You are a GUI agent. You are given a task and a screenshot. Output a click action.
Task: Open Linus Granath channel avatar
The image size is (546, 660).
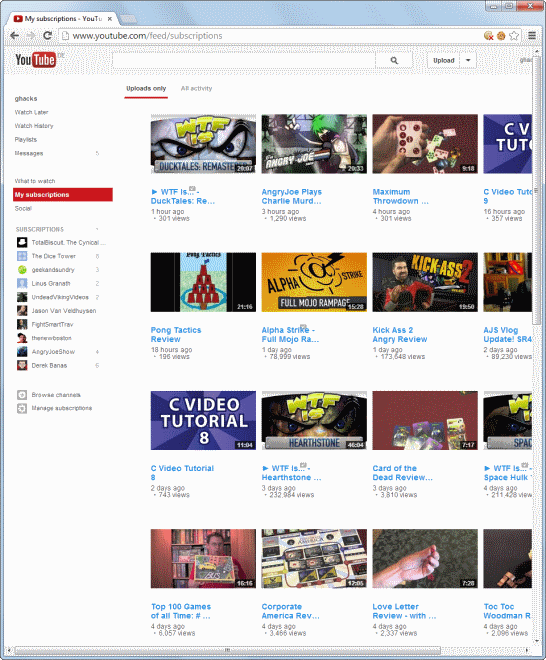click(22, 283)
